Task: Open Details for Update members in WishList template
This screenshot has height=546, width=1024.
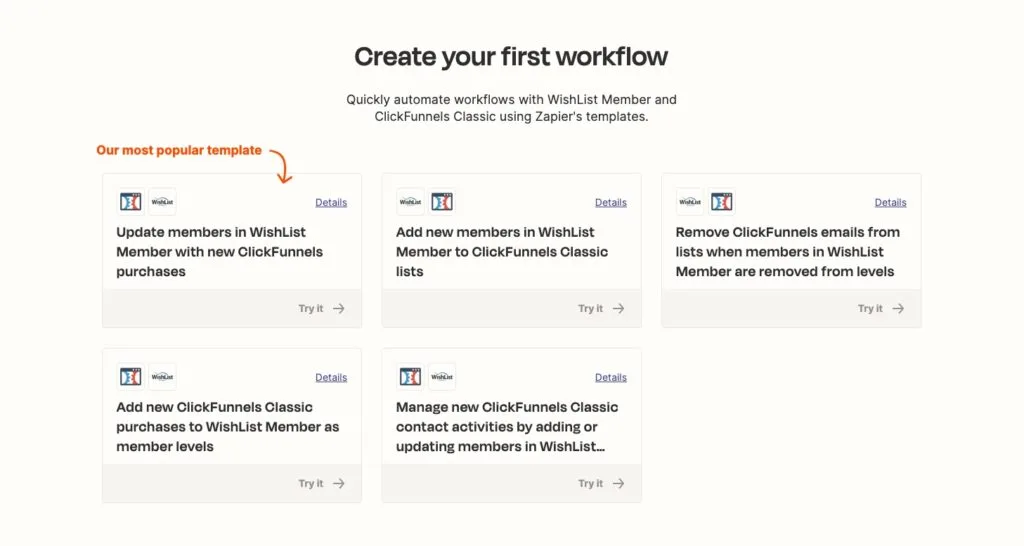Action: click(331, 203)
